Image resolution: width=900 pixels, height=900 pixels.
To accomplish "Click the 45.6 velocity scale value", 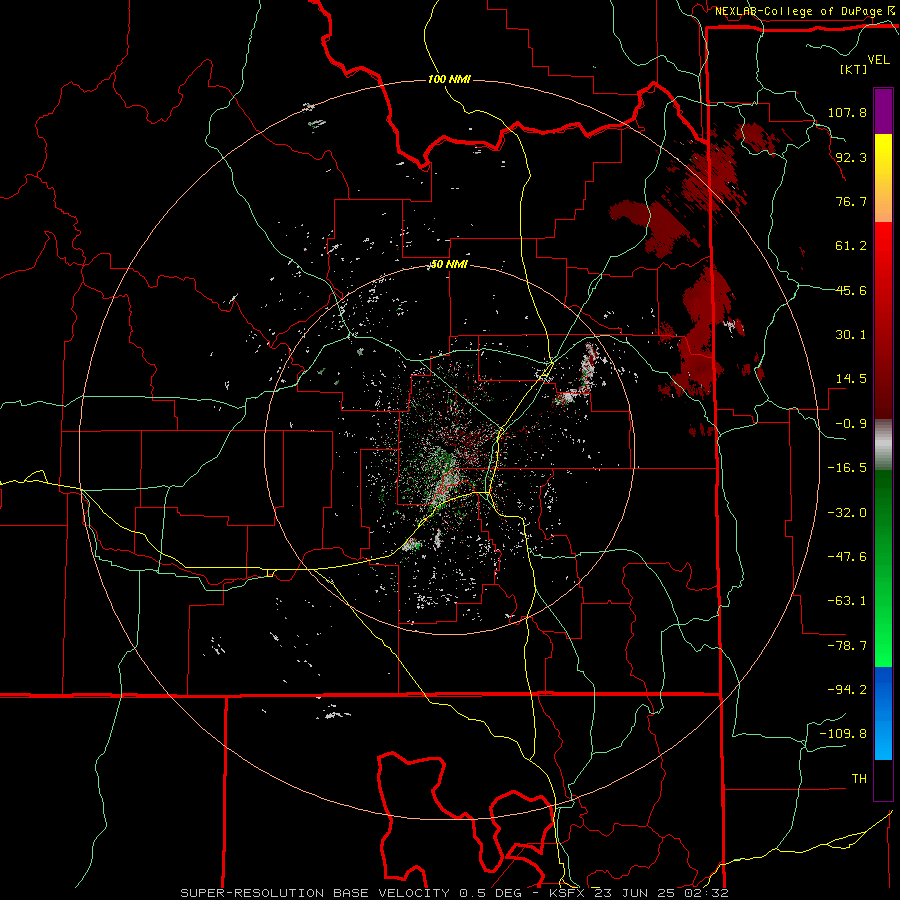I will pyautogui.click(x=851, y=290).
